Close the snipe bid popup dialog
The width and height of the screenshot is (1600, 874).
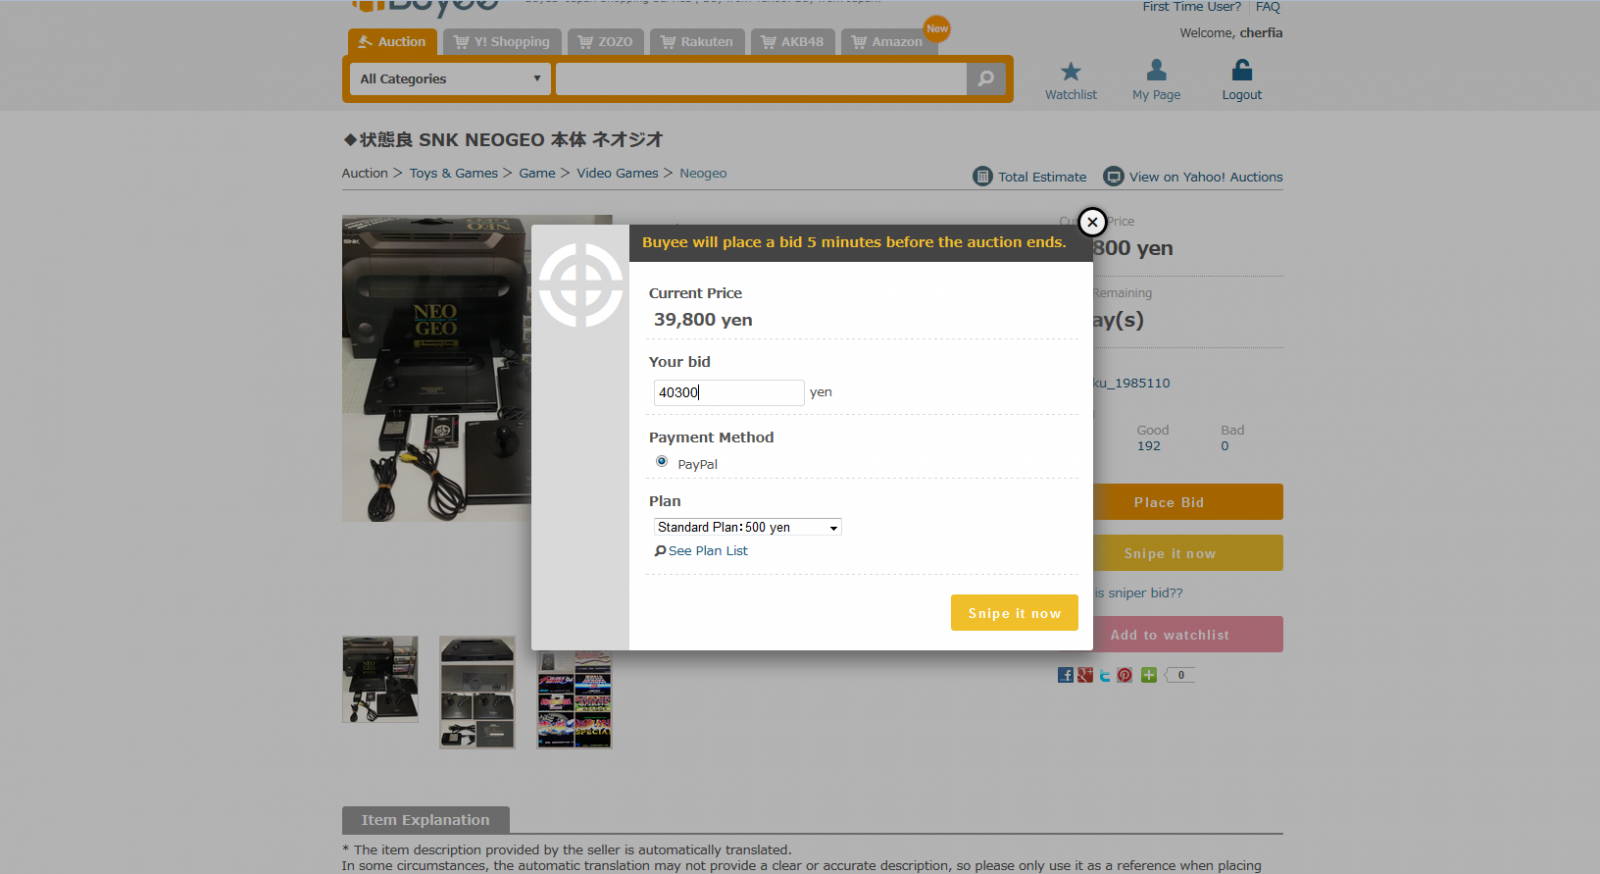[x=1092, y=222]
